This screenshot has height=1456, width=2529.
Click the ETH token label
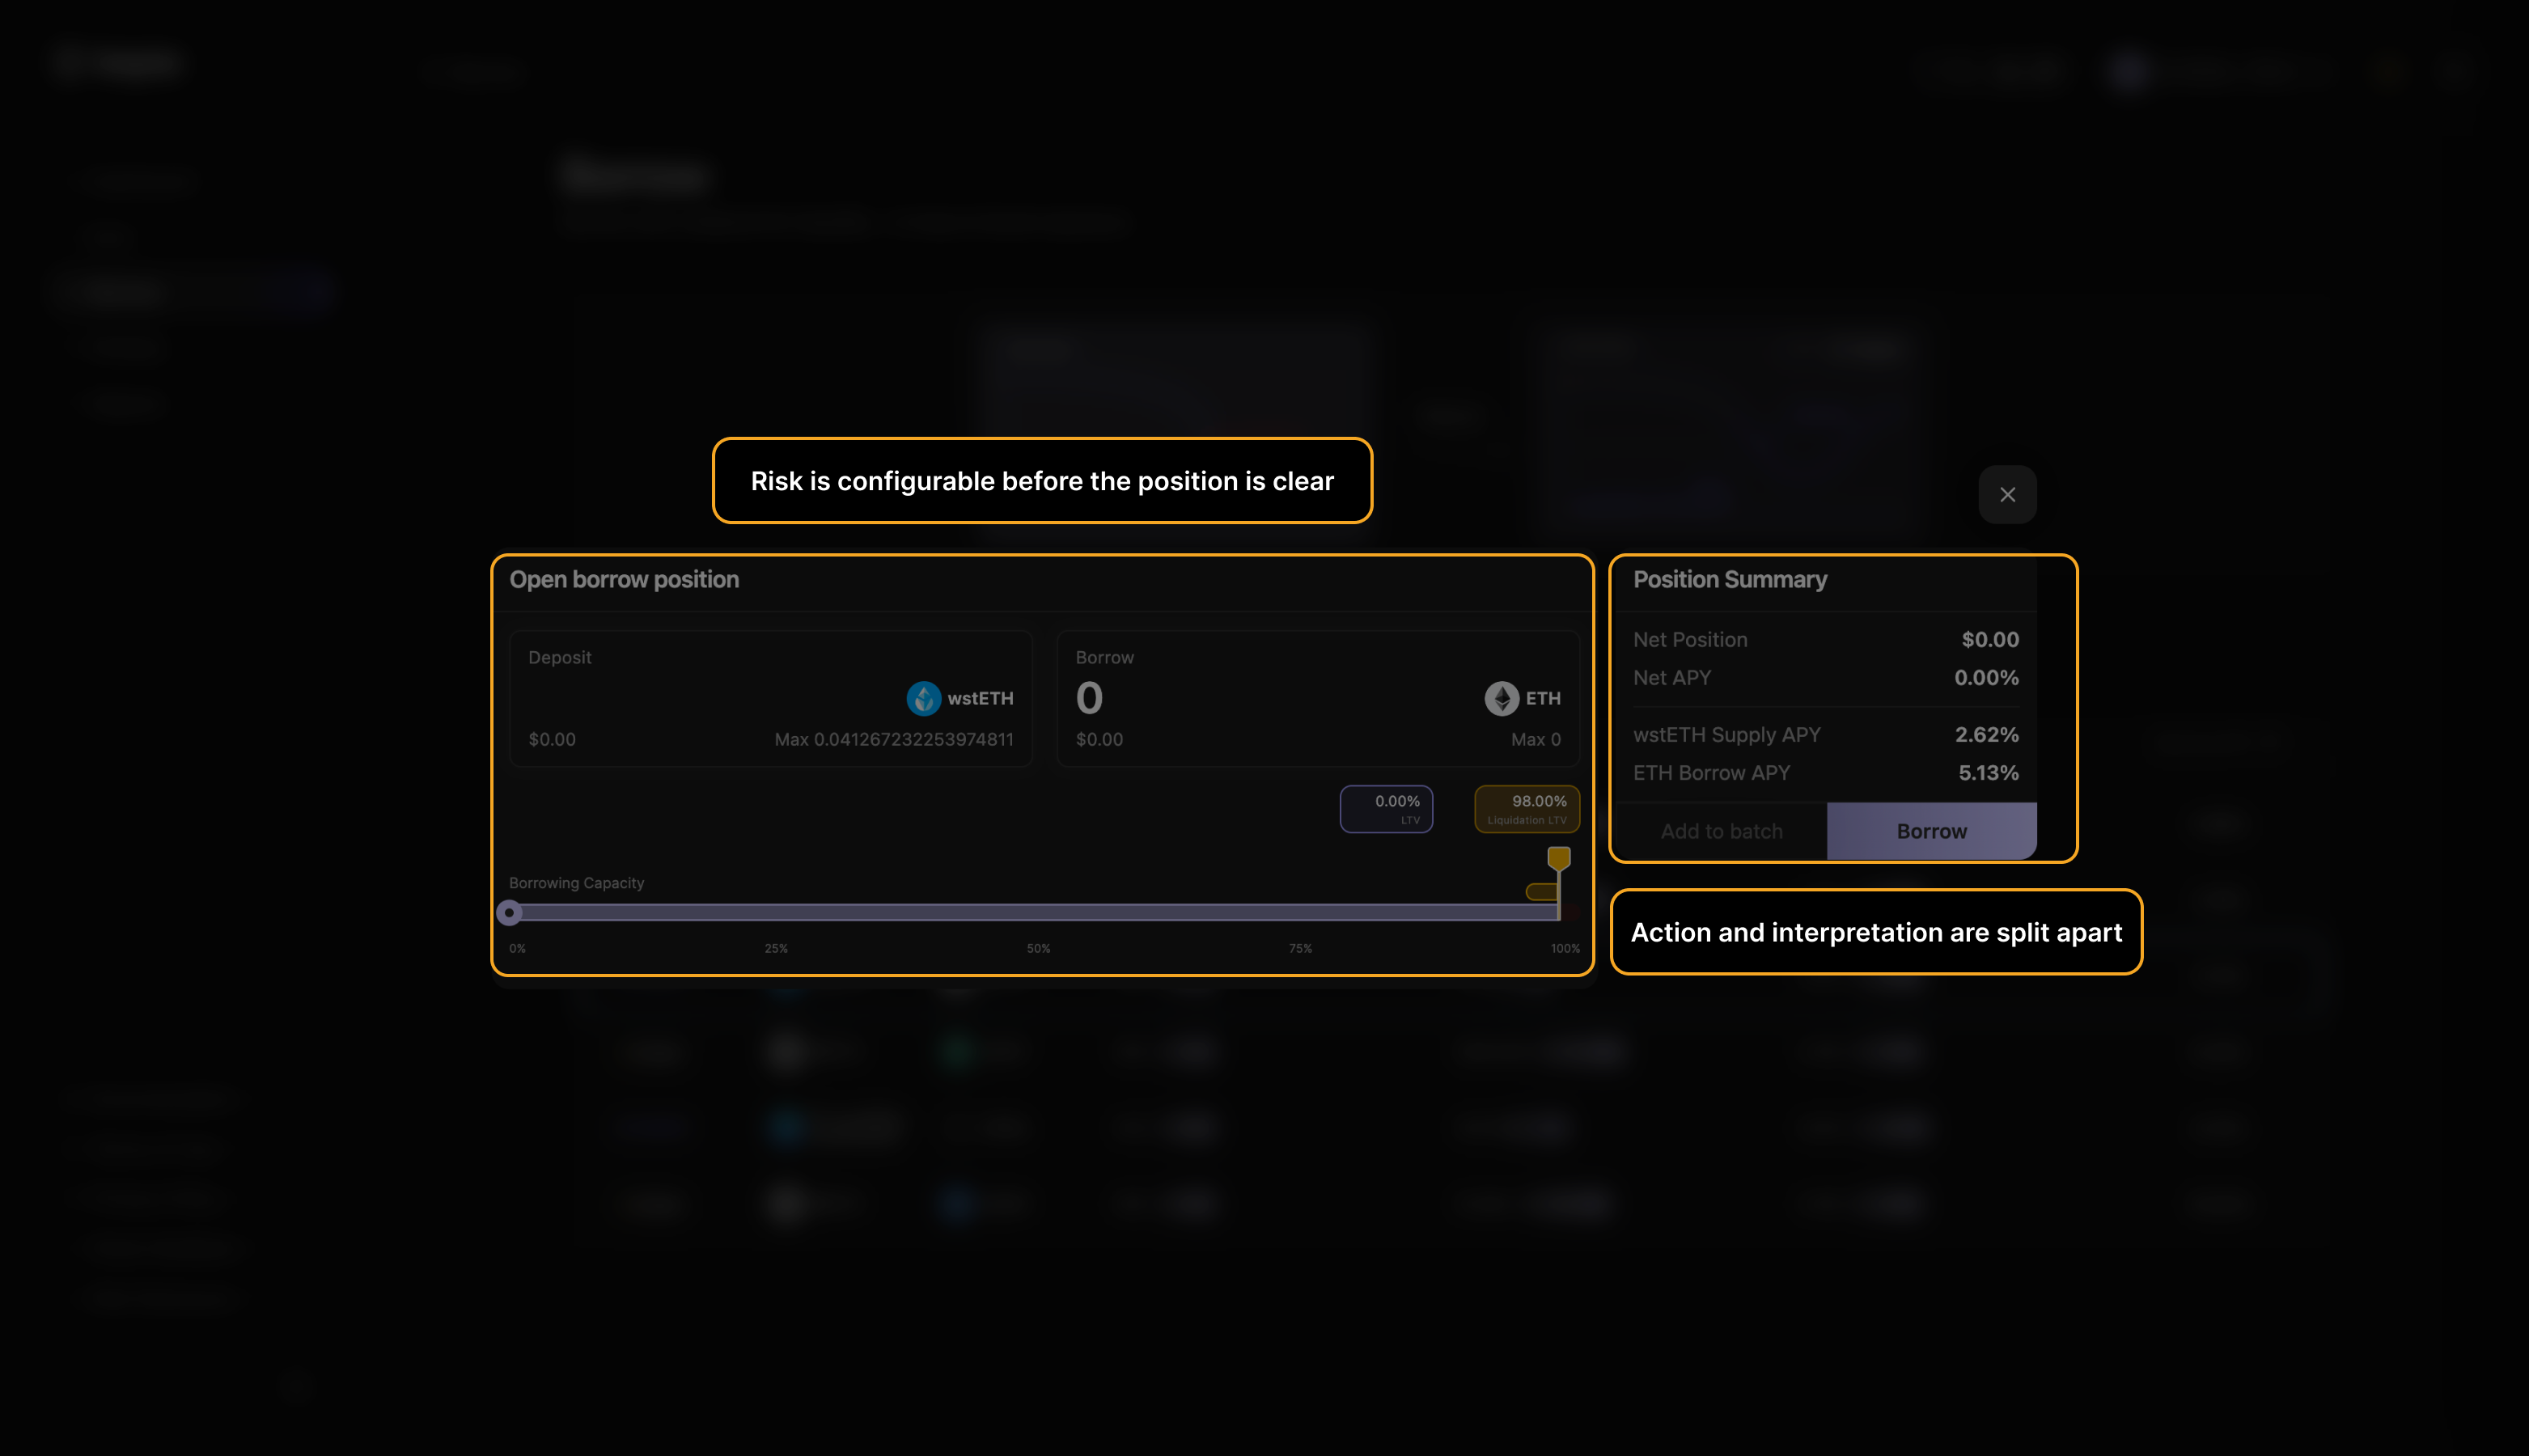1543,698
